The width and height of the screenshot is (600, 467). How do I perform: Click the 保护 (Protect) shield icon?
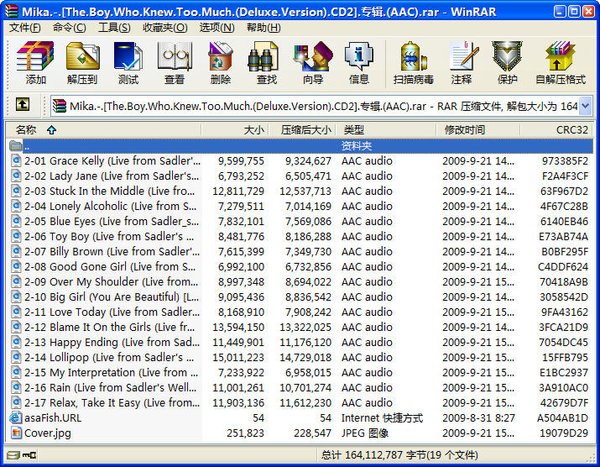click(507, 57)
